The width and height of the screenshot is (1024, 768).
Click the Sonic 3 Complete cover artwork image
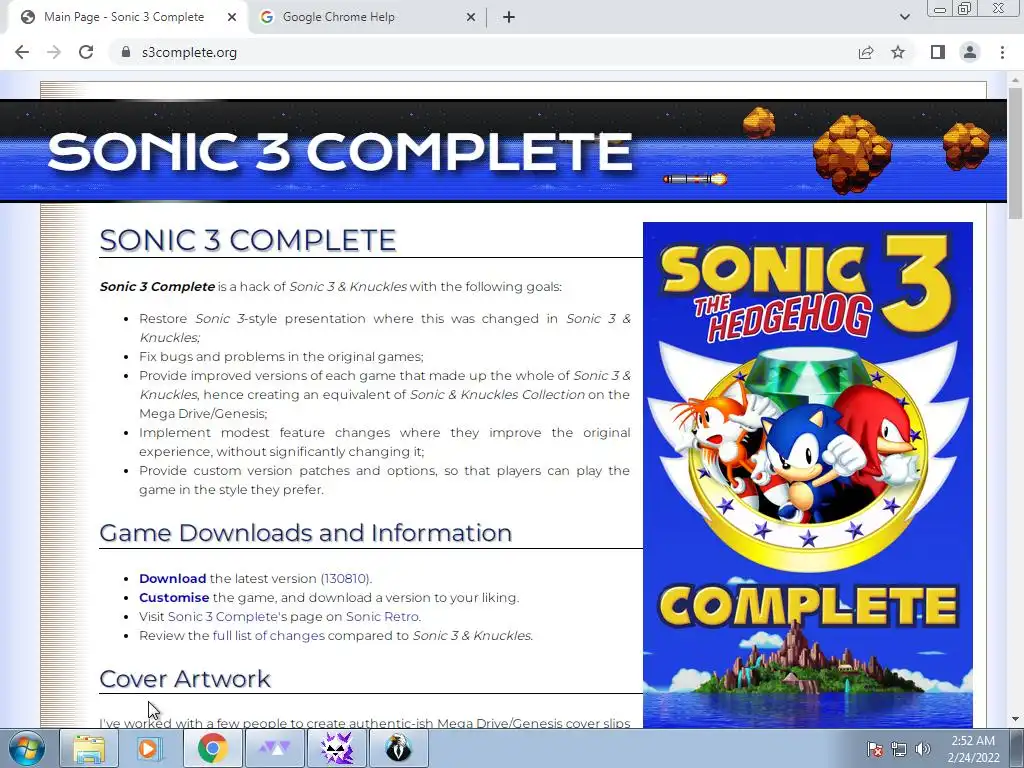[x=808, y=475]
